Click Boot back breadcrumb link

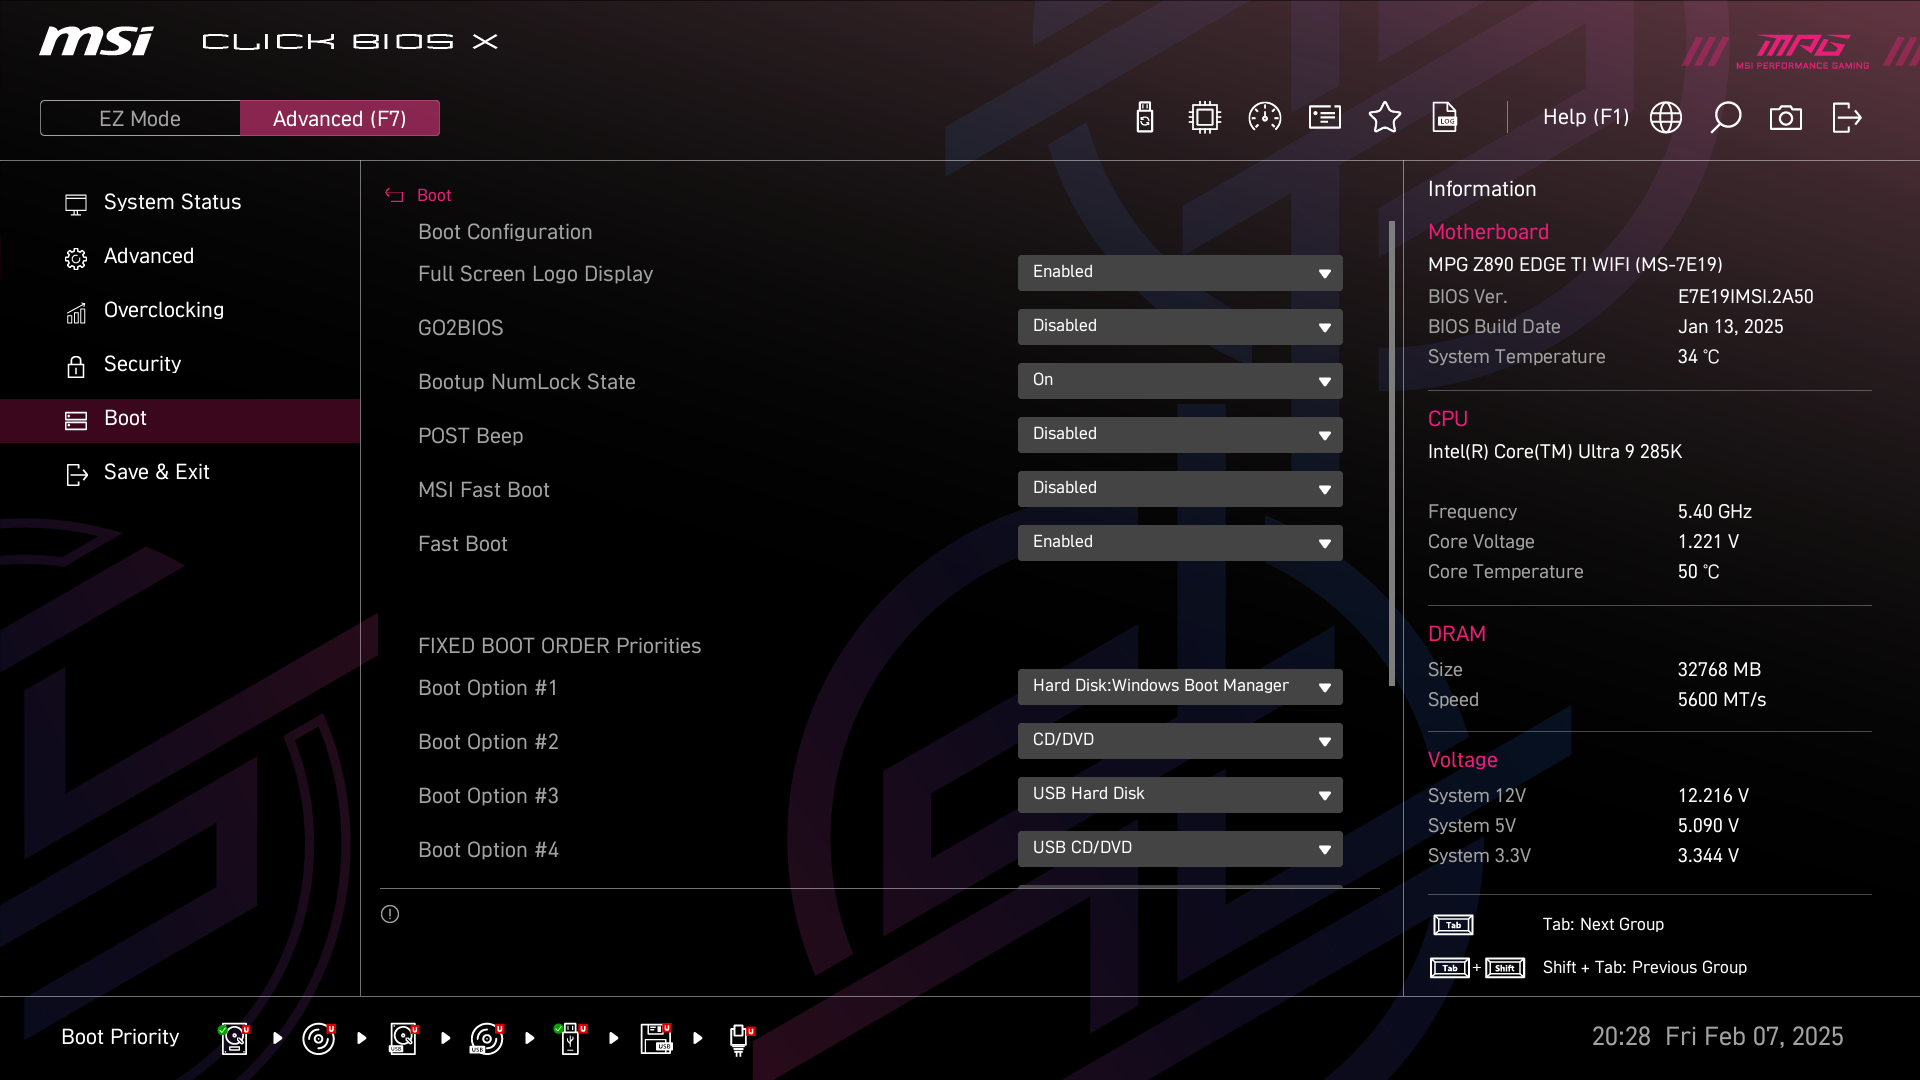click(434, 196)
